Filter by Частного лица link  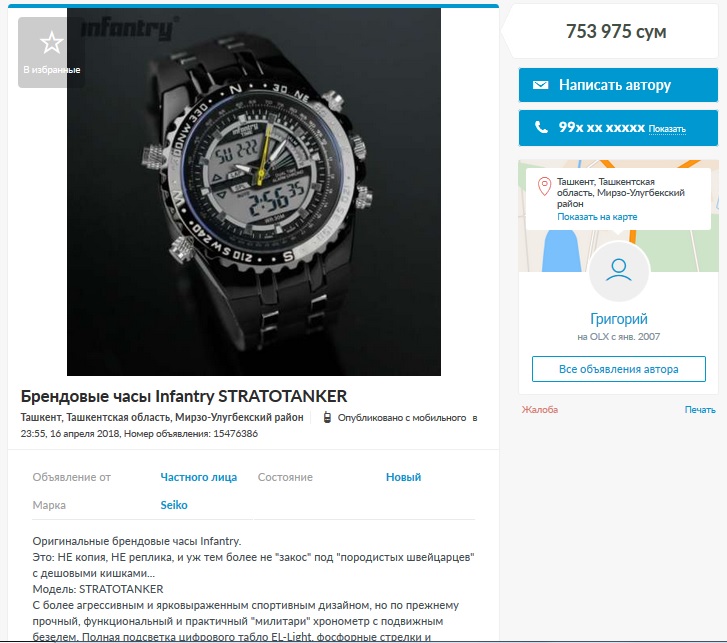coord(198,477)
